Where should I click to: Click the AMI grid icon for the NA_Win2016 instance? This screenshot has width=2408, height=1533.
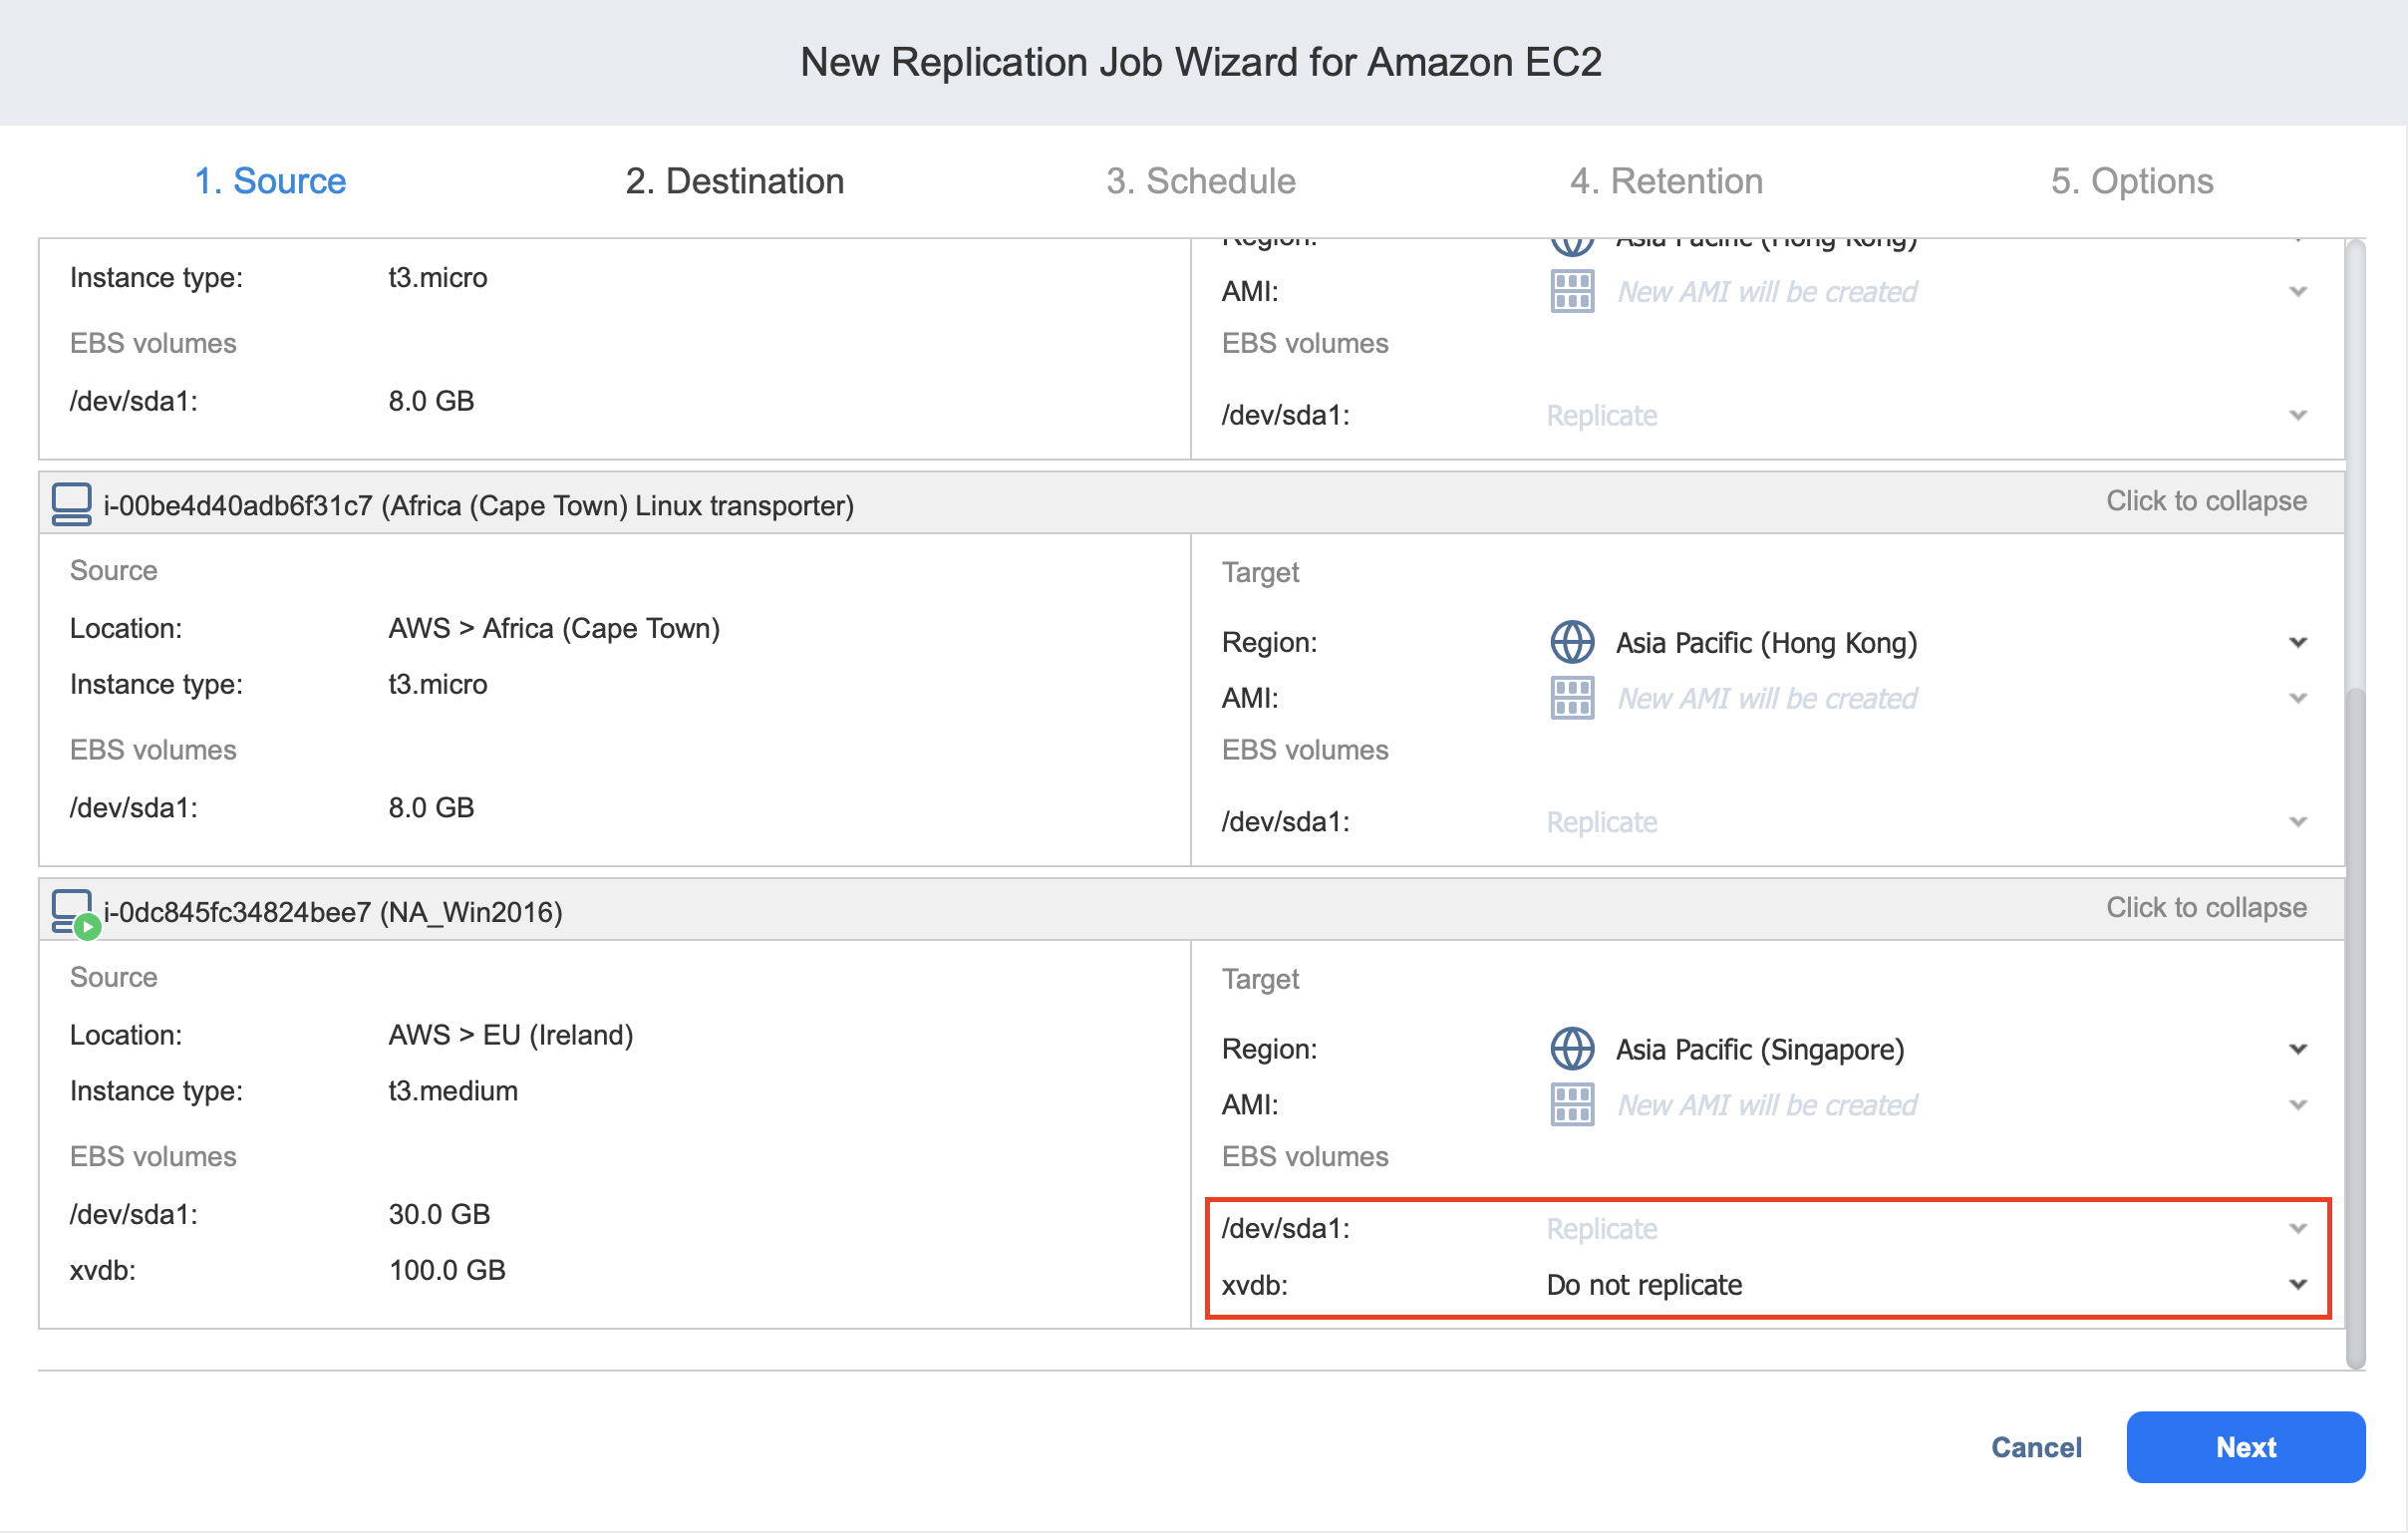(x=1571, y=1105)
